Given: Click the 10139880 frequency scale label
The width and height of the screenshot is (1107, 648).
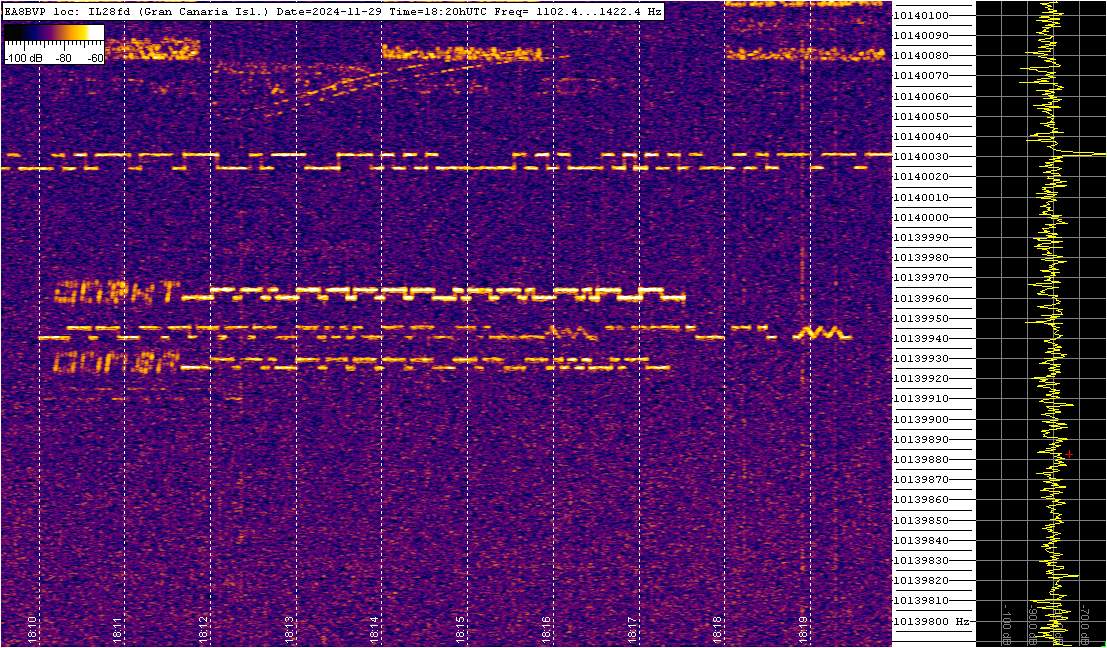Looking at the screenshot, I should pos(921,460).
